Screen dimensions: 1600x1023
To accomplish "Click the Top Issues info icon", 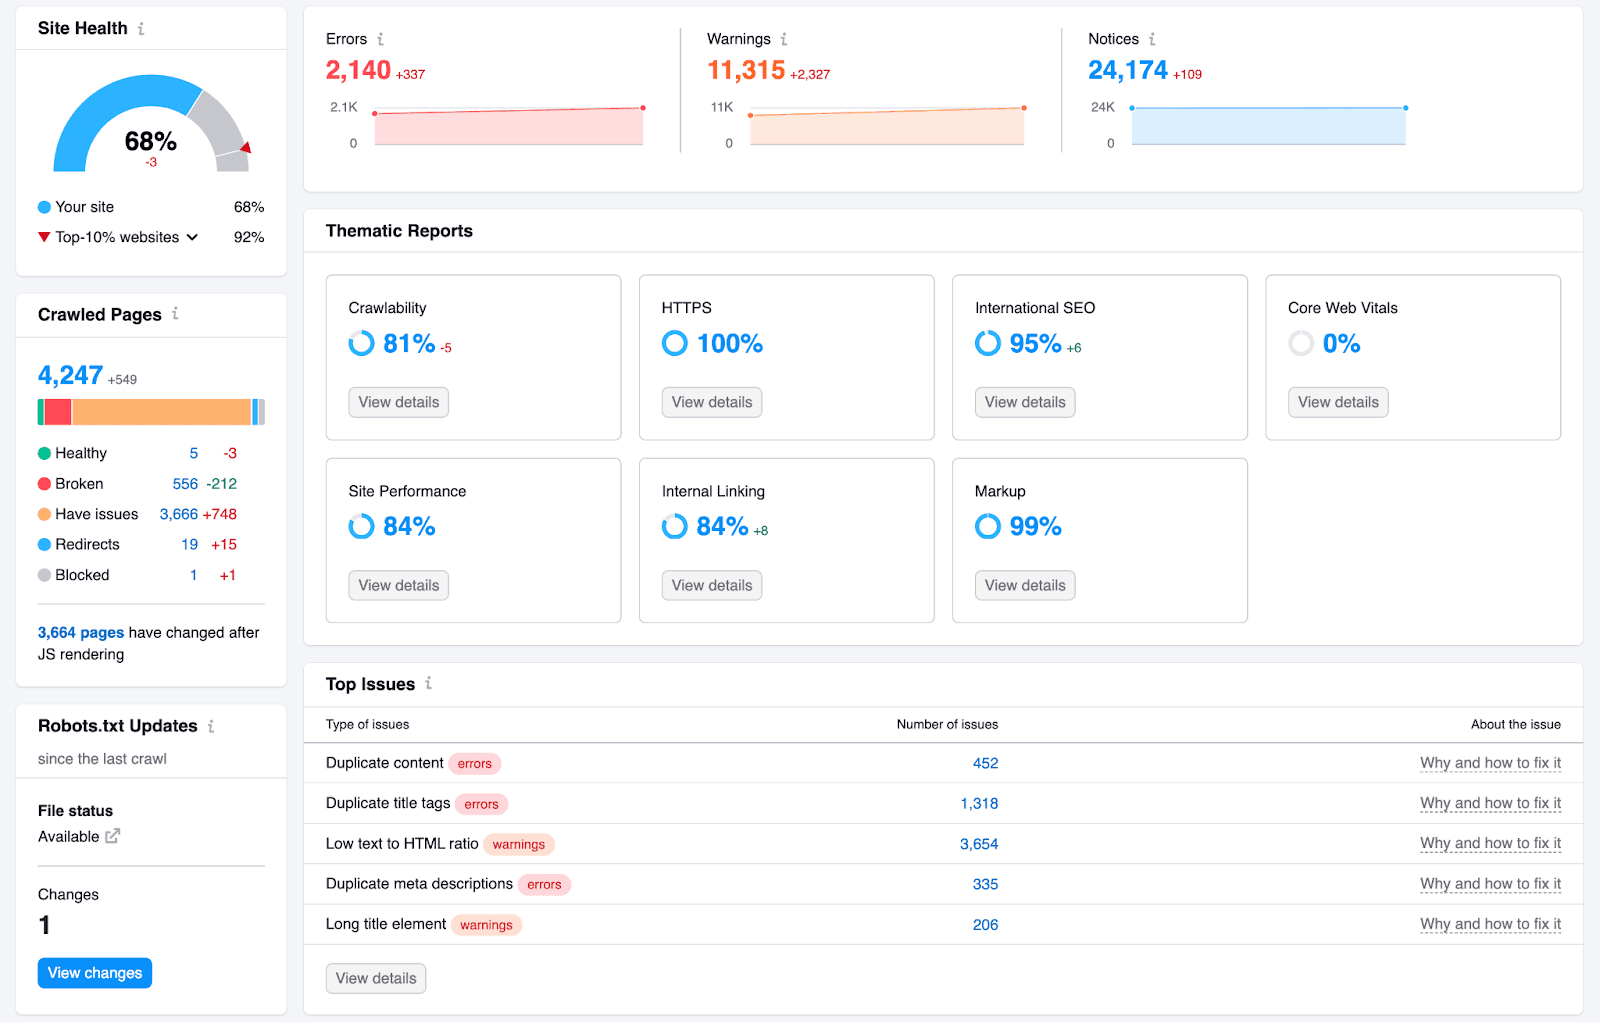I will tap(428, 683).
